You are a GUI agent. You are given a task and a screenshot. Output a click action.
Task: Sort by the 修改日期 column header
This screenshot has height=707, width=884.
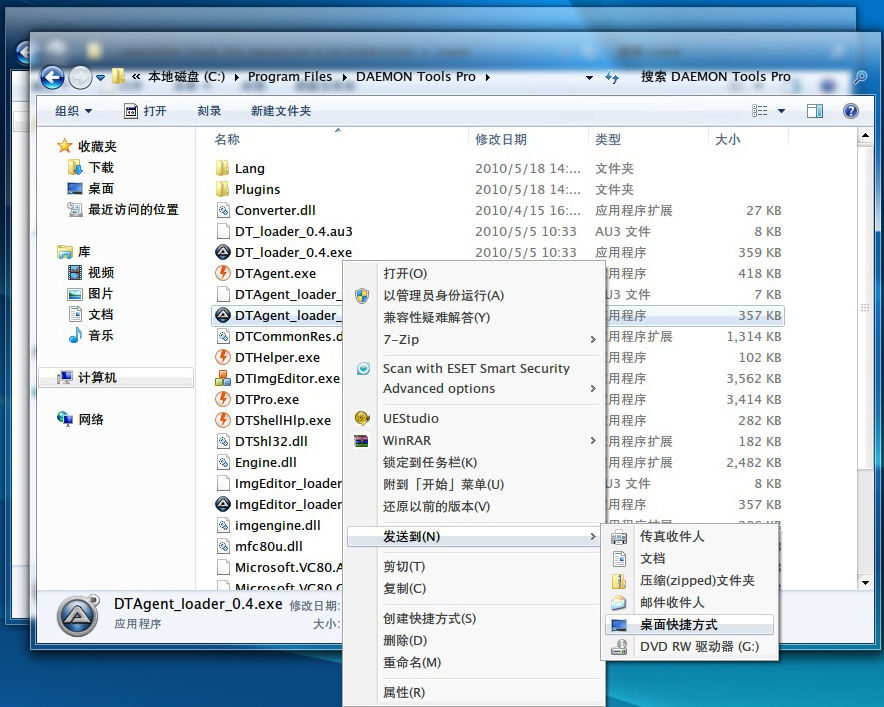tap(501, 139)
